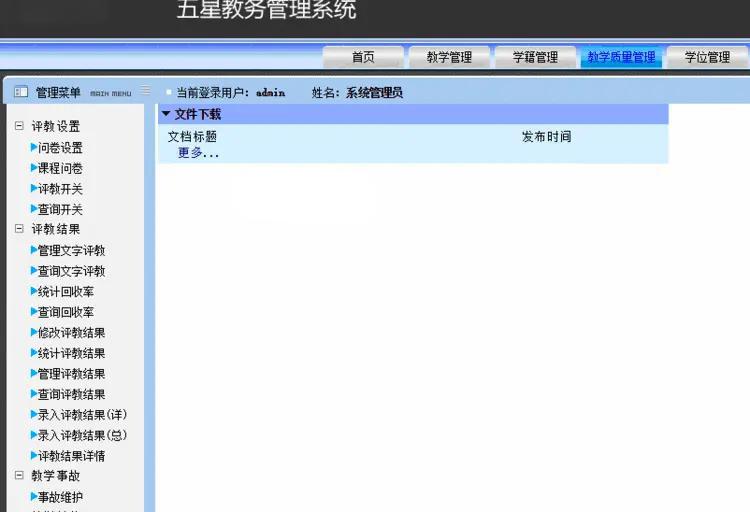The image size is (750, 512).
Task: Click the 评教结果 group label
Action: 55,229
